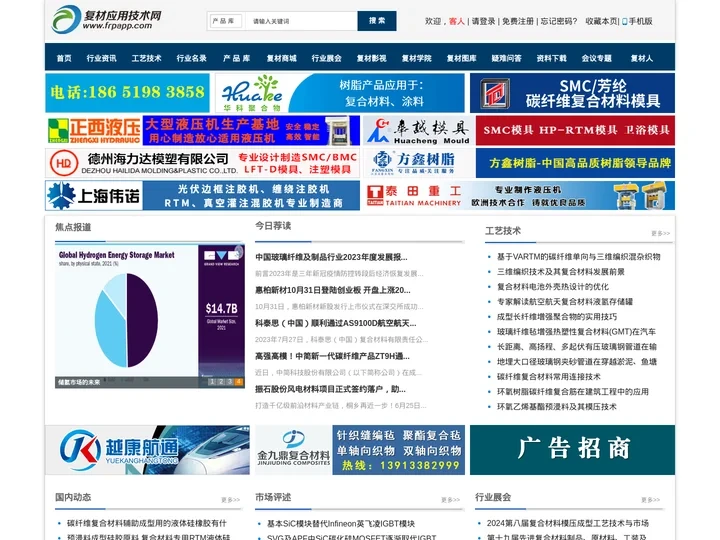720x540 pixels.
Task: Switch carousel to slide 2
Action: [x=220, y=382]
